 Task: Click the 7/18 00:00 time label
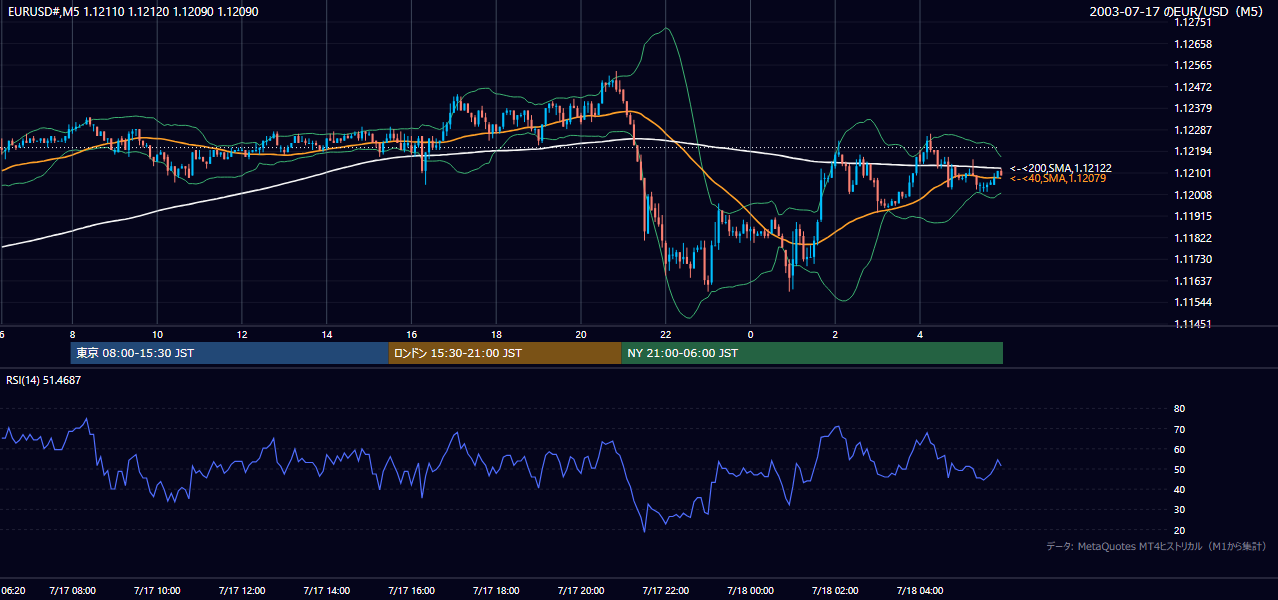[750, 591]
